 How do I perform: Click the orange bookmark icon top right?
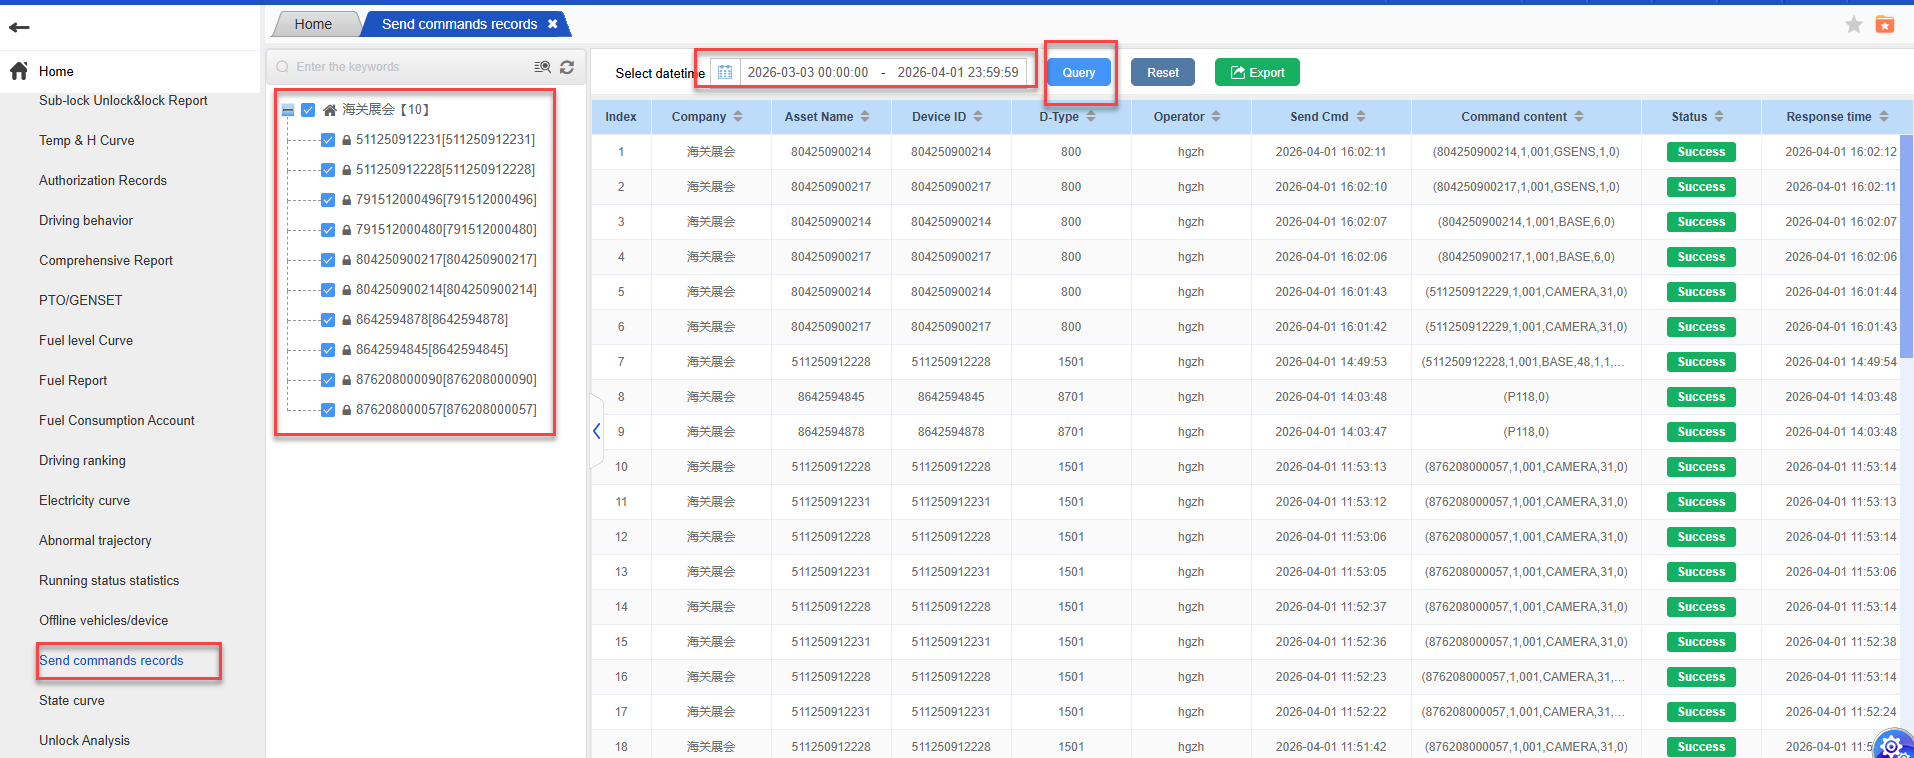(x=1884, y=25)
